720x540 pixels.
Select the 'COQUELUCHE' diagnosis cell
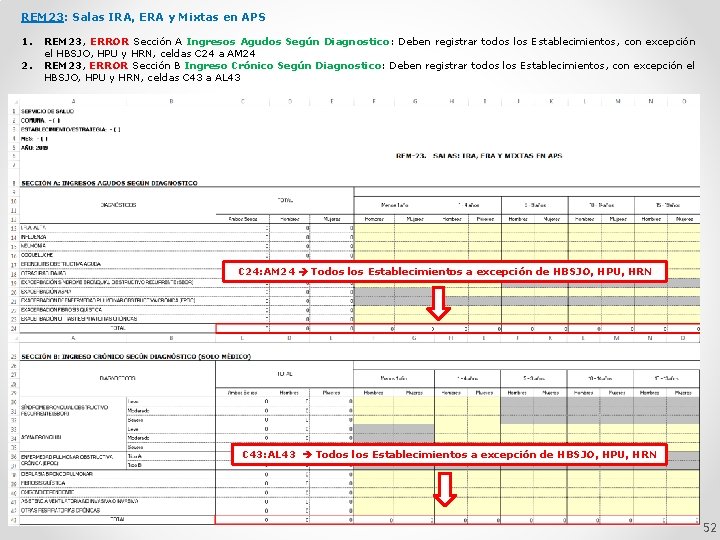pyautogui.click(x=37, y=255)
